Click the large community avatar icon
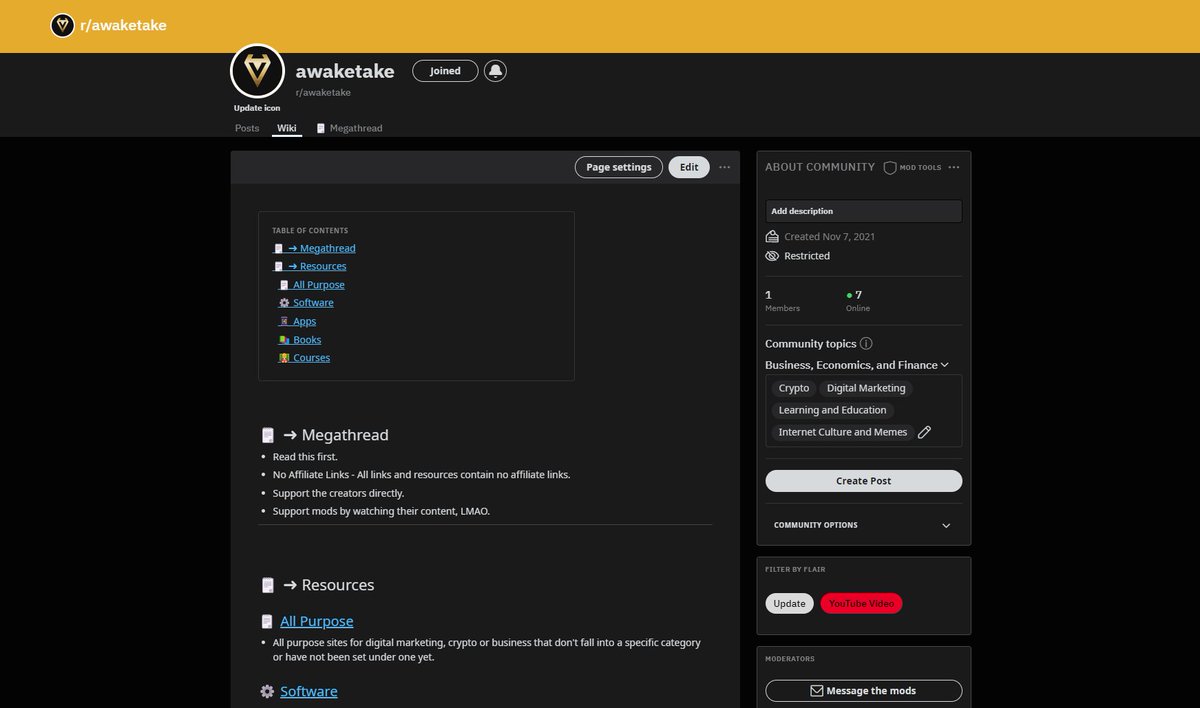 point(258,71)
